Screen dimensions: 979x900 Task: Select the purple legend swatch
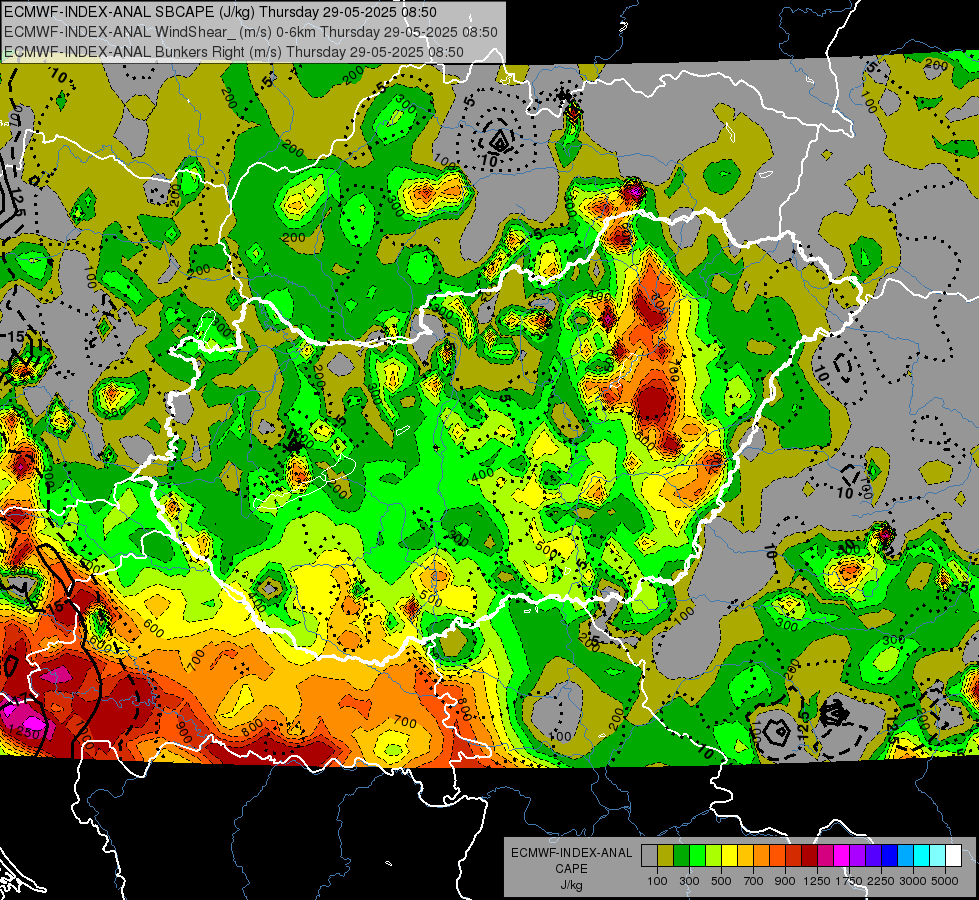point(858,856)
